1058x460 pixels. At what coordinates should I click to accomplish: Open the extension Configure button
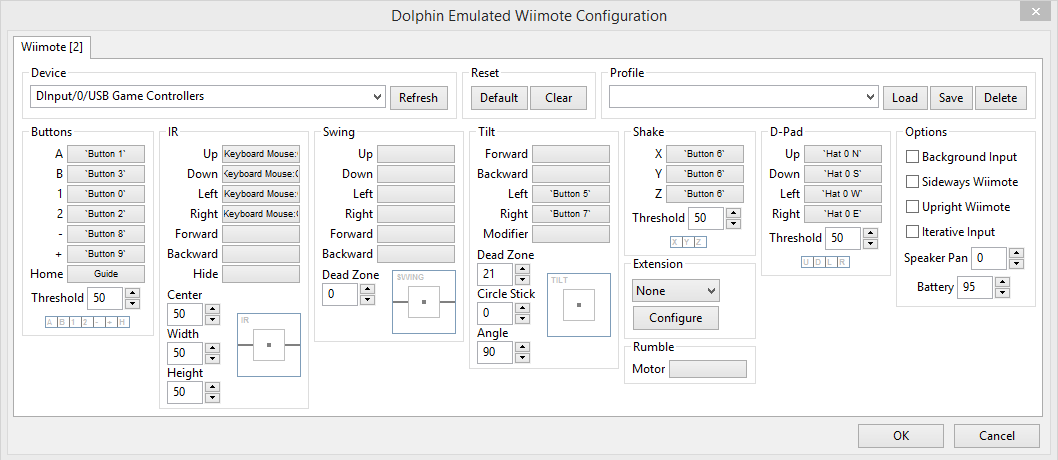tap(676, 318)
